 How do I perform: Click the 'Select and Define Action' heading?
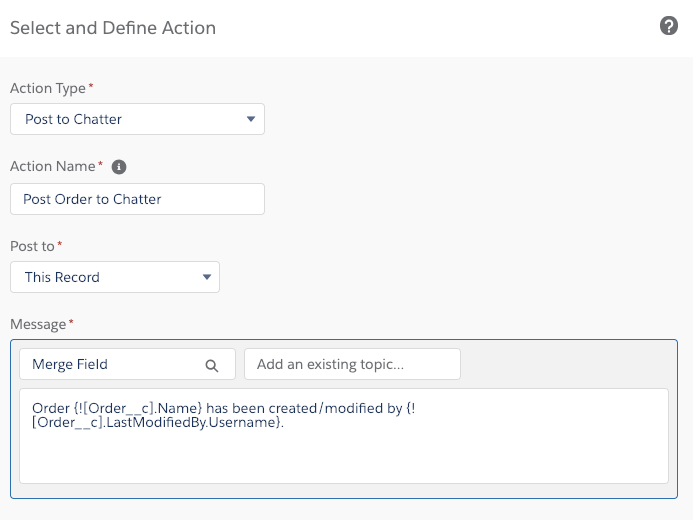112,27
